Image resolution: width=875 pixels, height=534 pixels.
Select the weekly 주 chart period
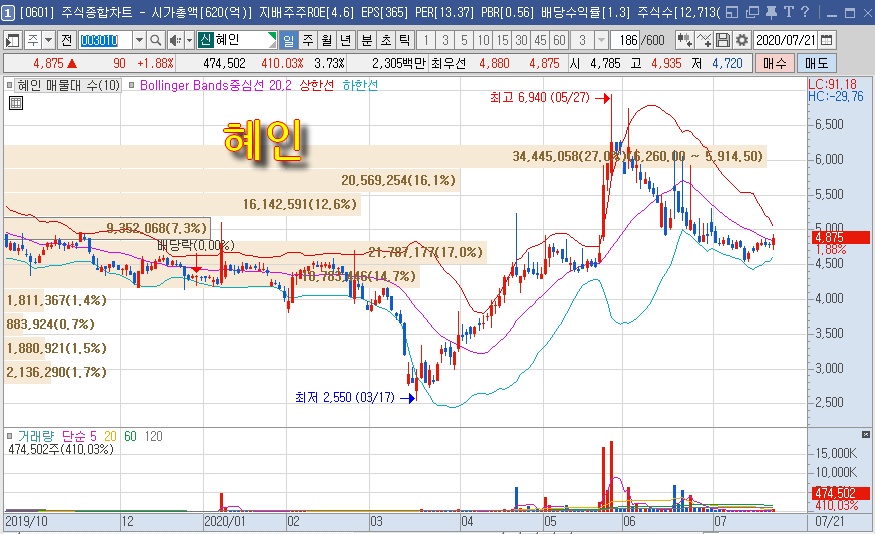[x=308, y=40]
